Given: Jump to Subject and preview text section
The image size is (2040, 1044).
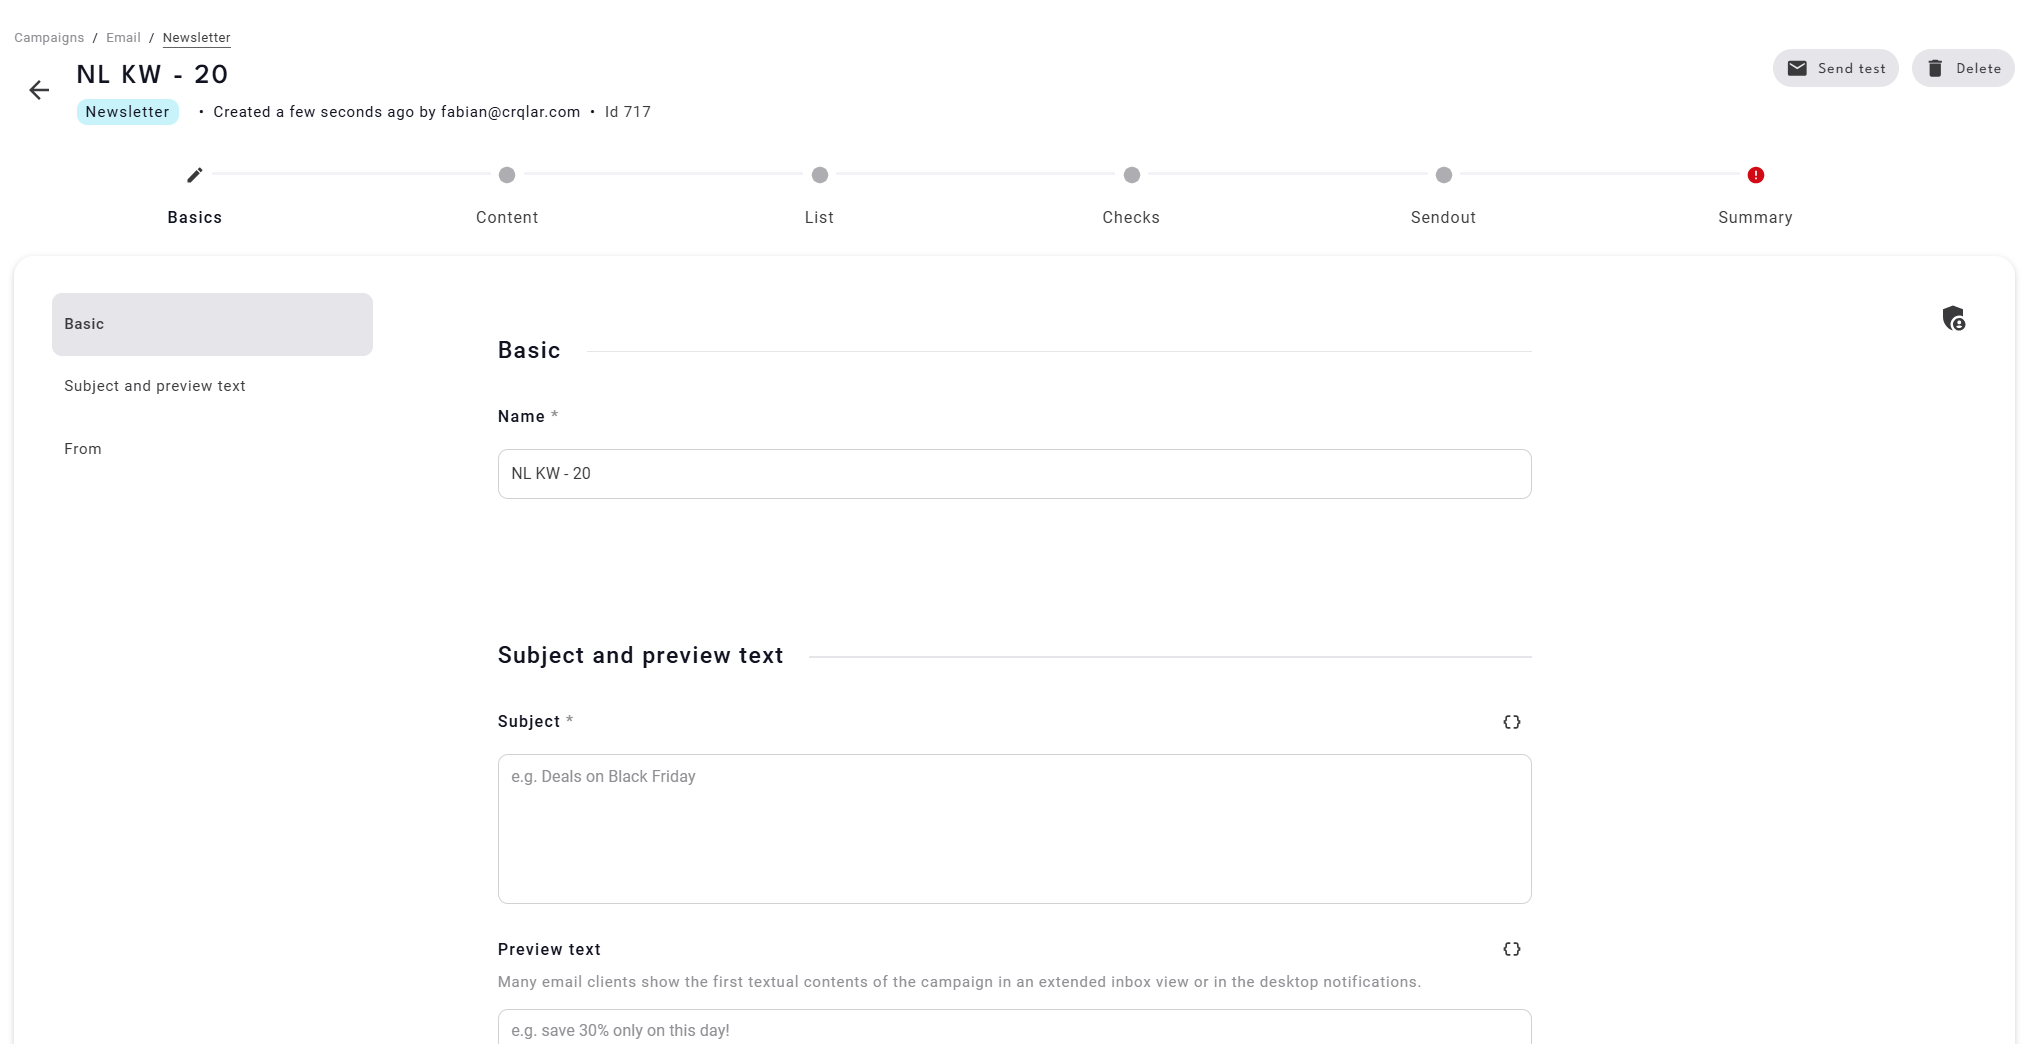Looking at the screenshot, I should click(155, 386).
